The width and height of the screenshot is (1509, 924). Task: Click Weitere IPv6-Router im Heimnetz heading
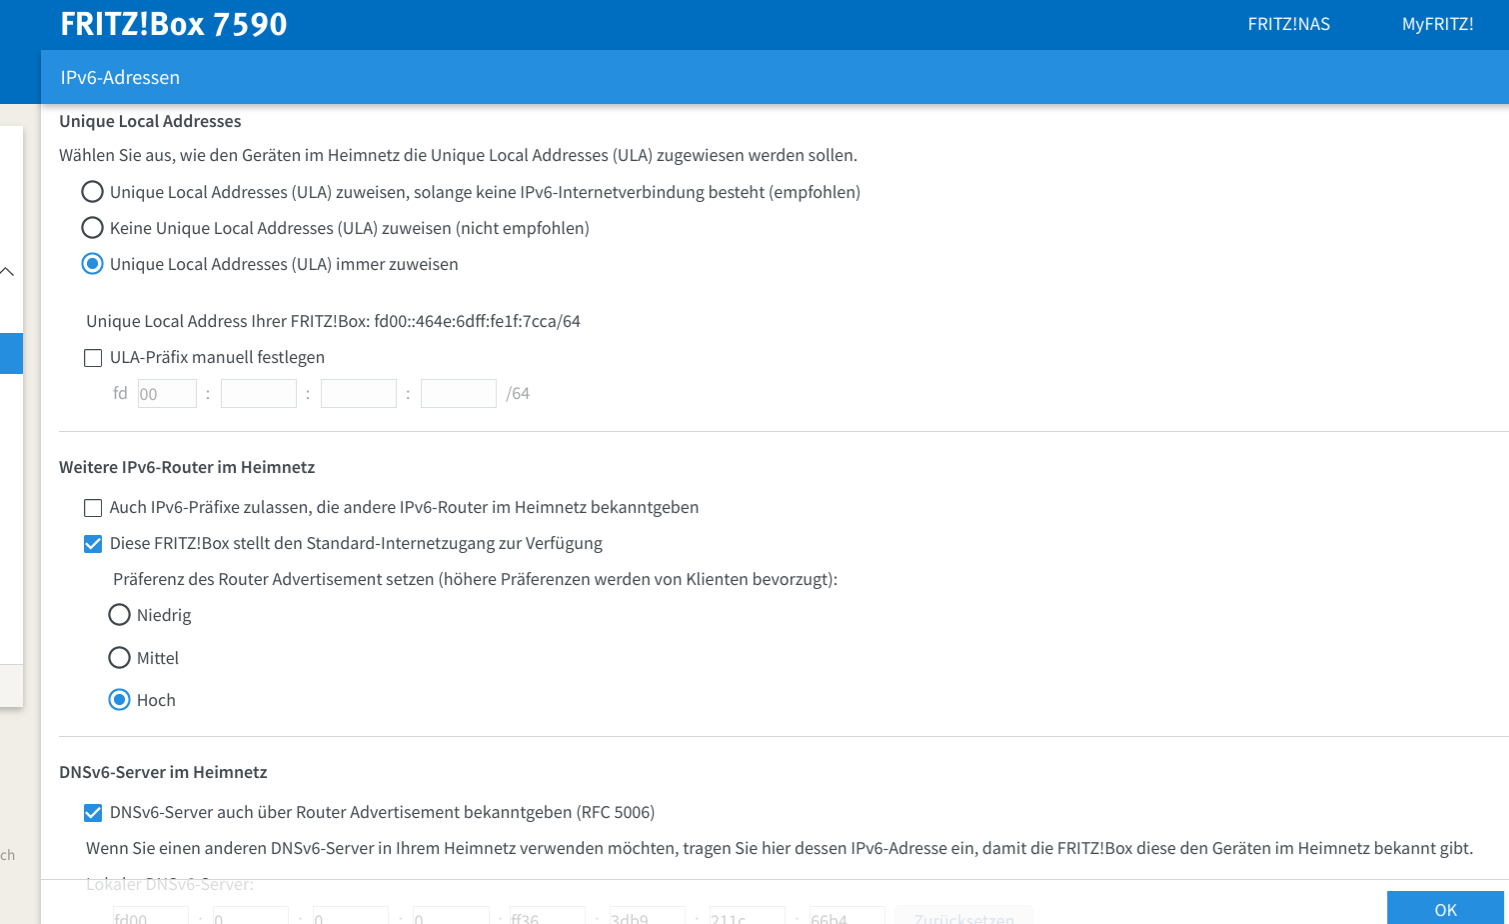coord(187,468)
